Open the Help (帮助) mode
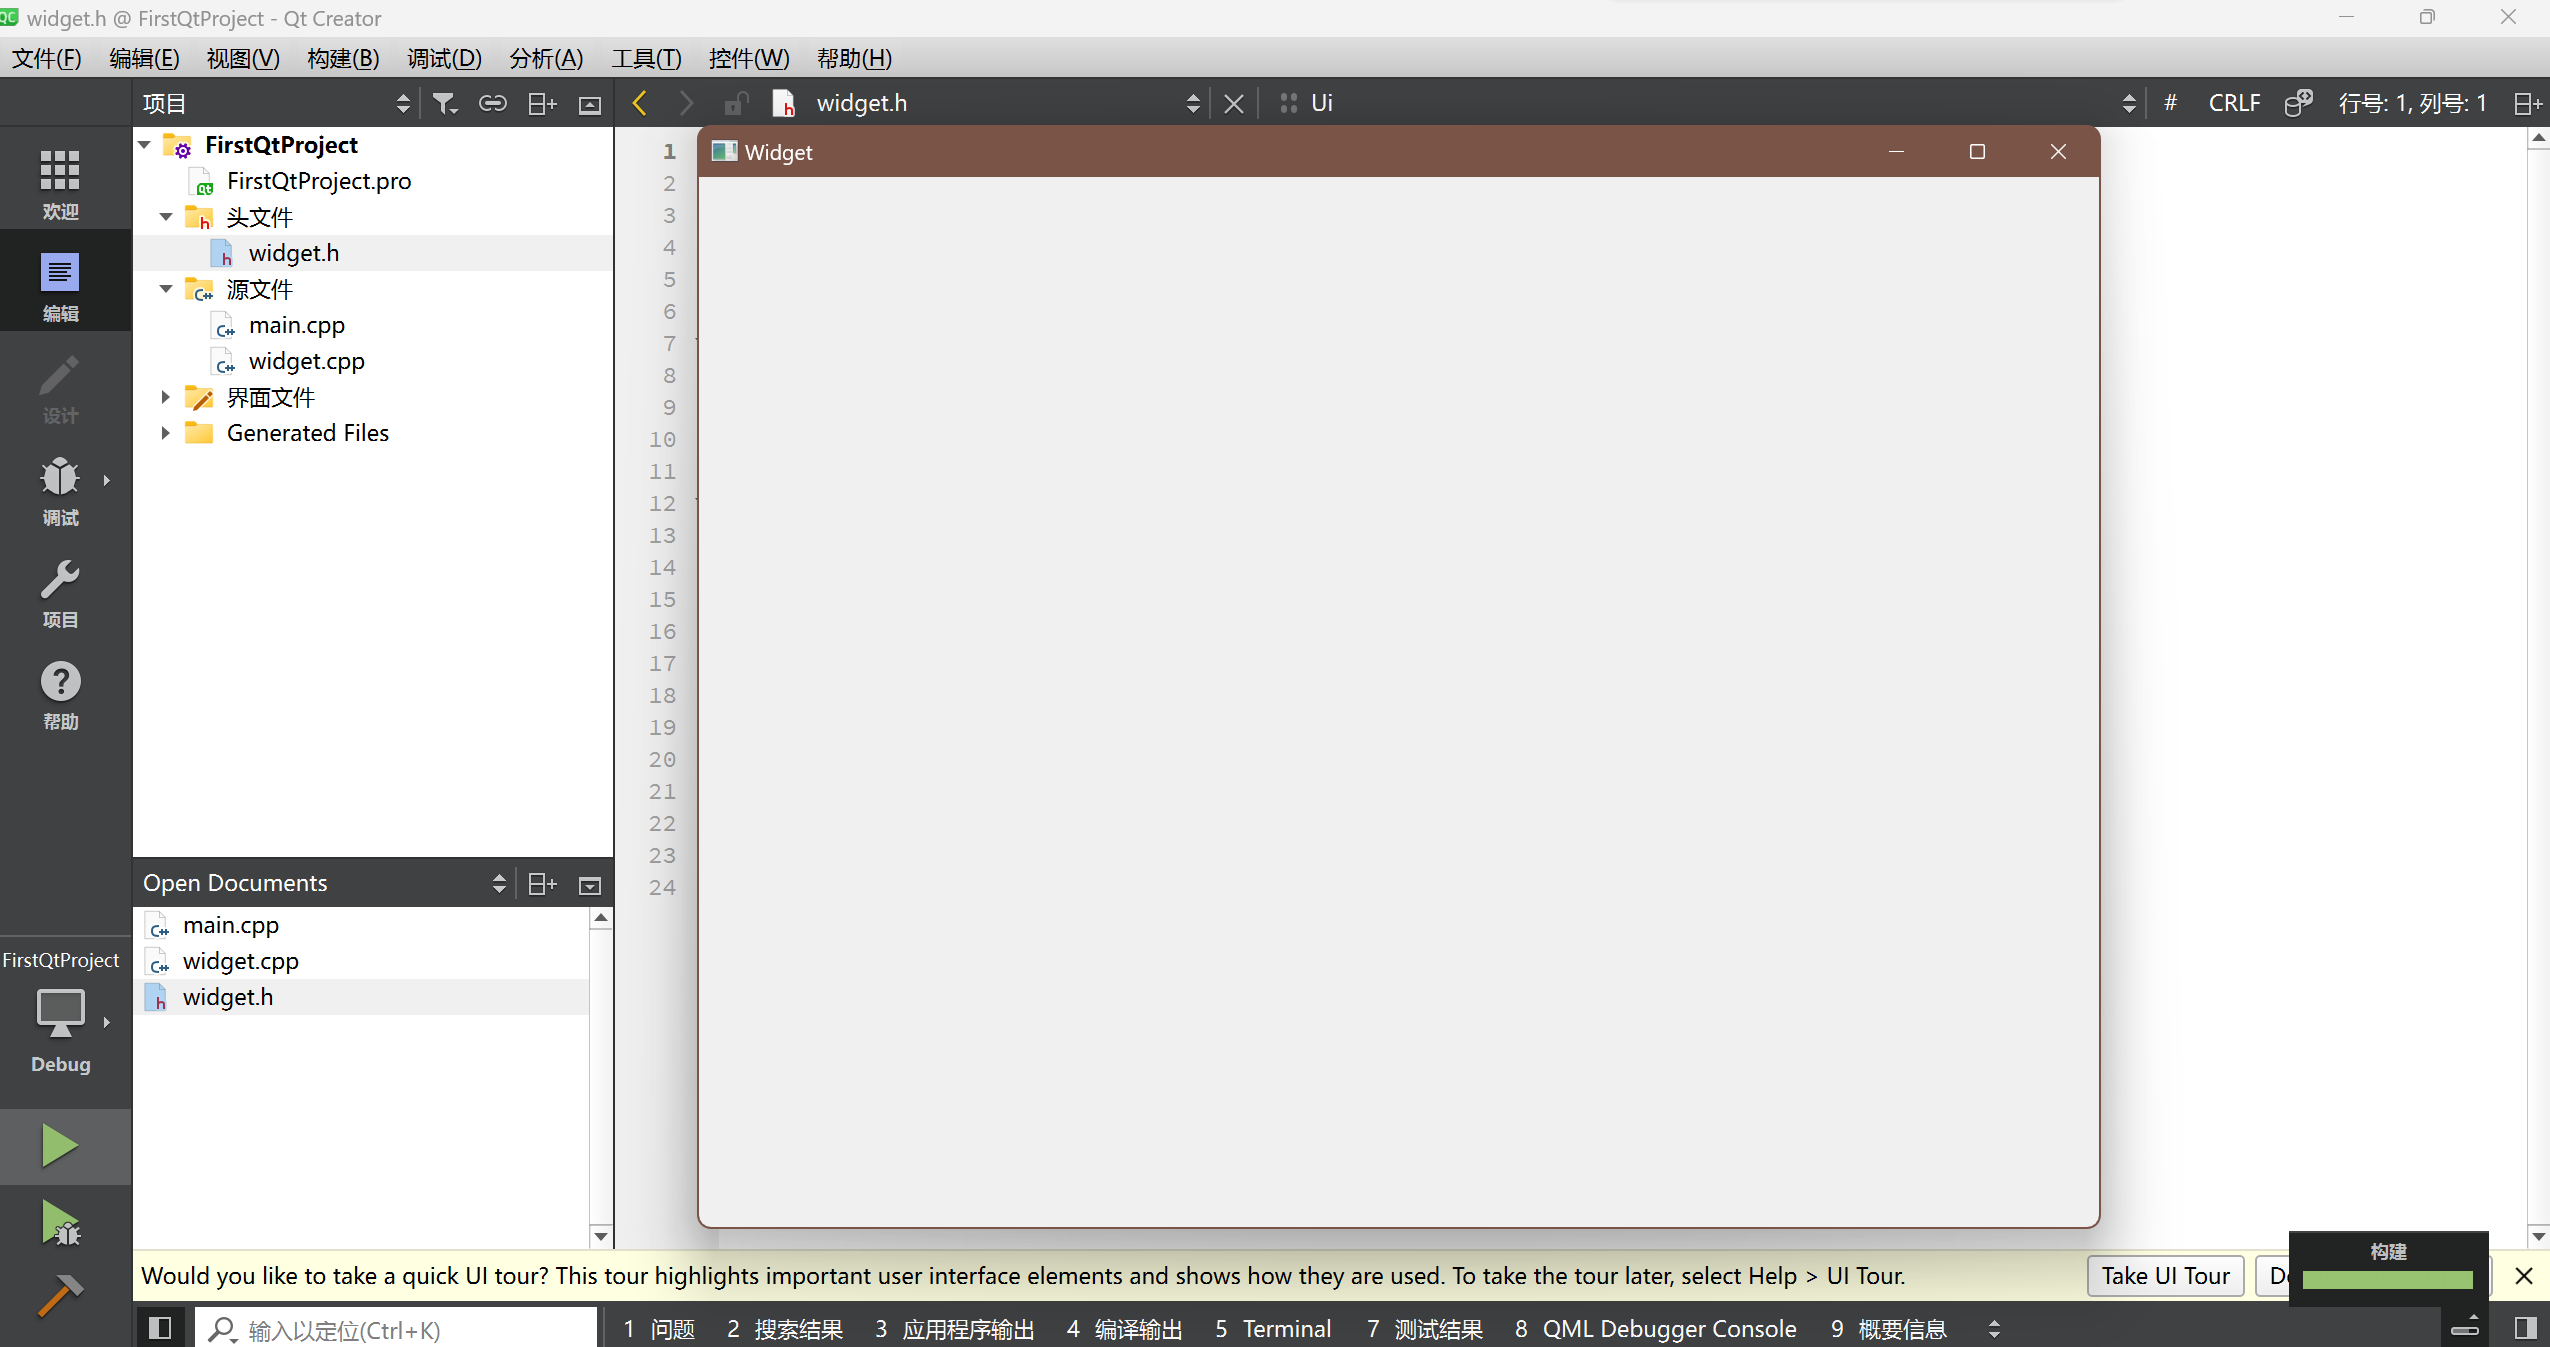Viewport: 2550px width, 1347px height. (x=60, y=694)
